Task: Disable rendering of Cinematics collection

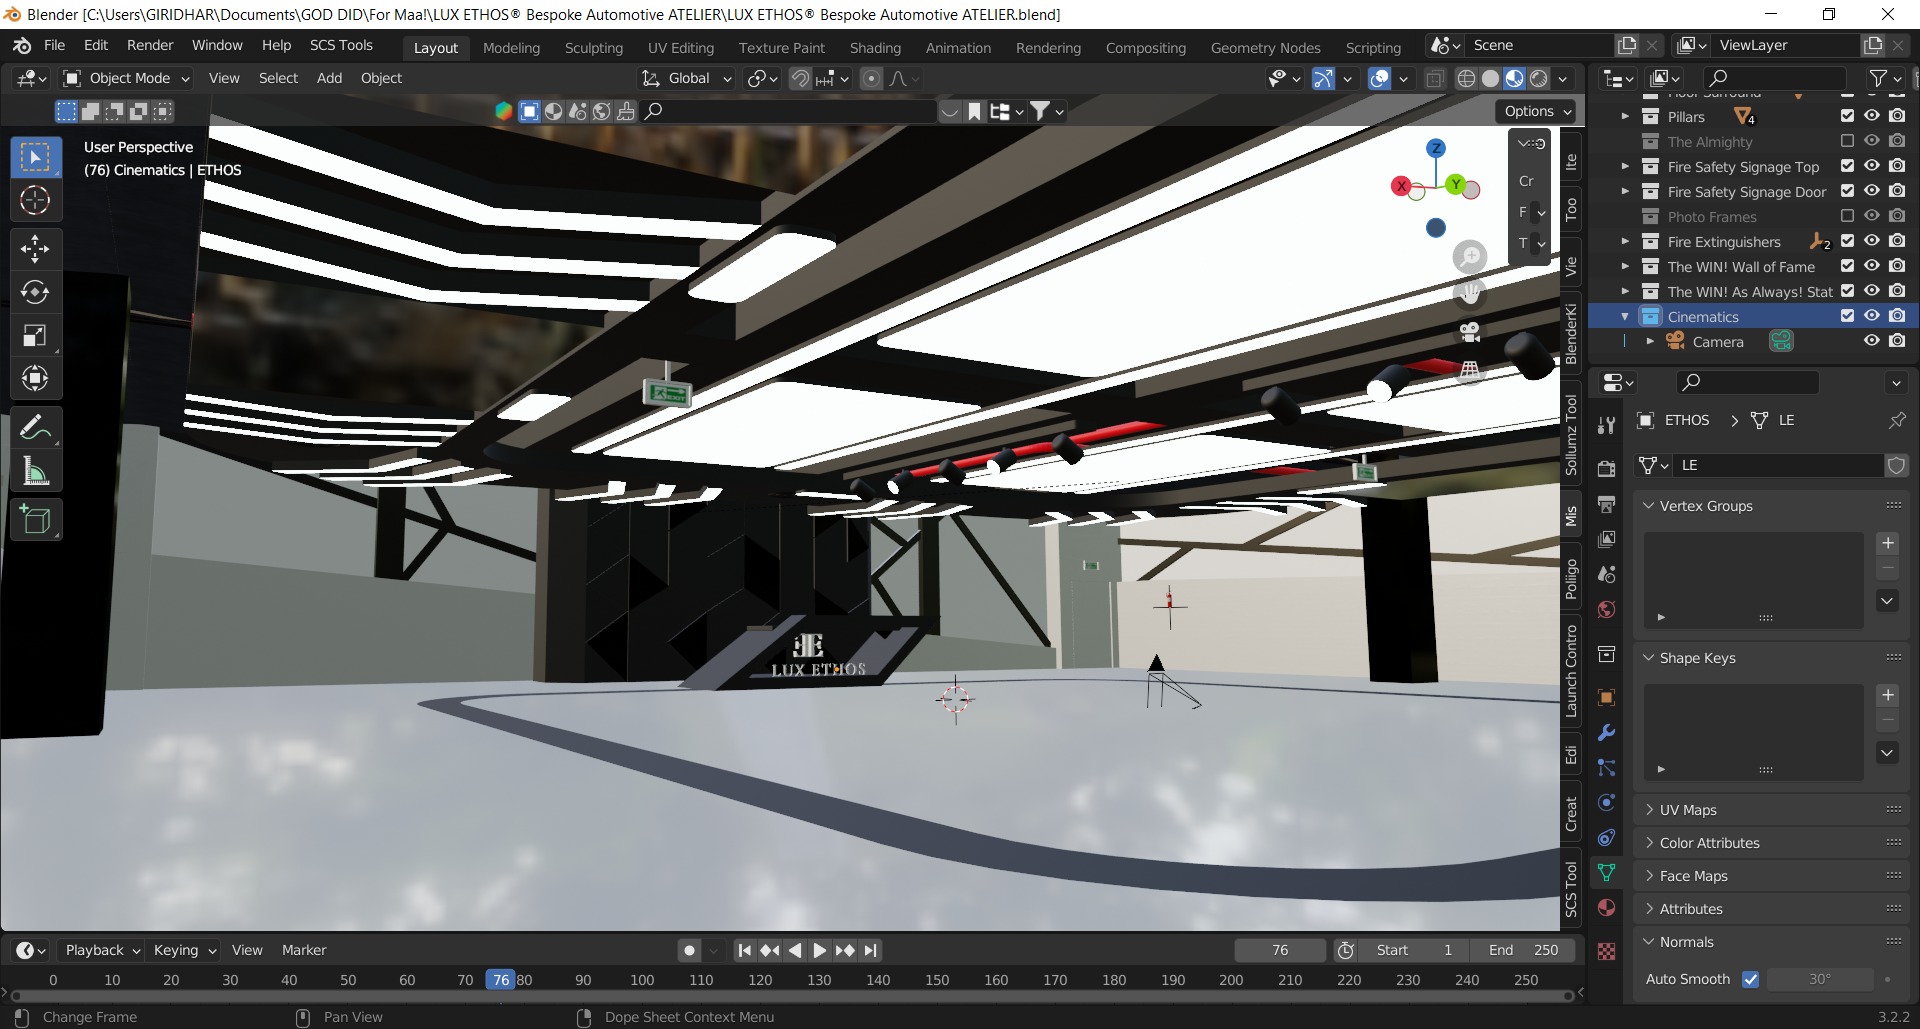Action: 1897,316
